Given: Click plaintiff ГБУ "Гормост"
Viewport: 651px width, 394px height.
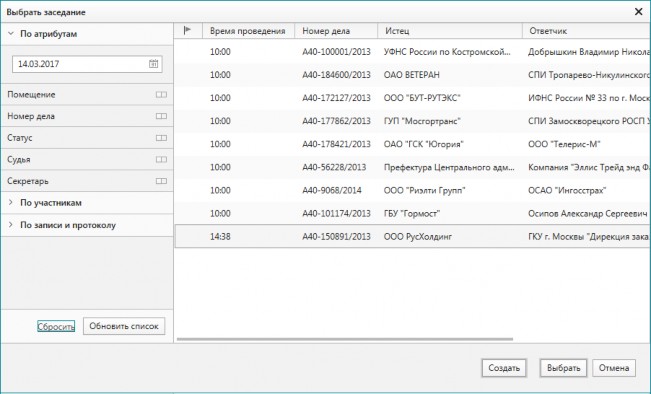Looking at the screenshot, I should [x=412, y=213].
